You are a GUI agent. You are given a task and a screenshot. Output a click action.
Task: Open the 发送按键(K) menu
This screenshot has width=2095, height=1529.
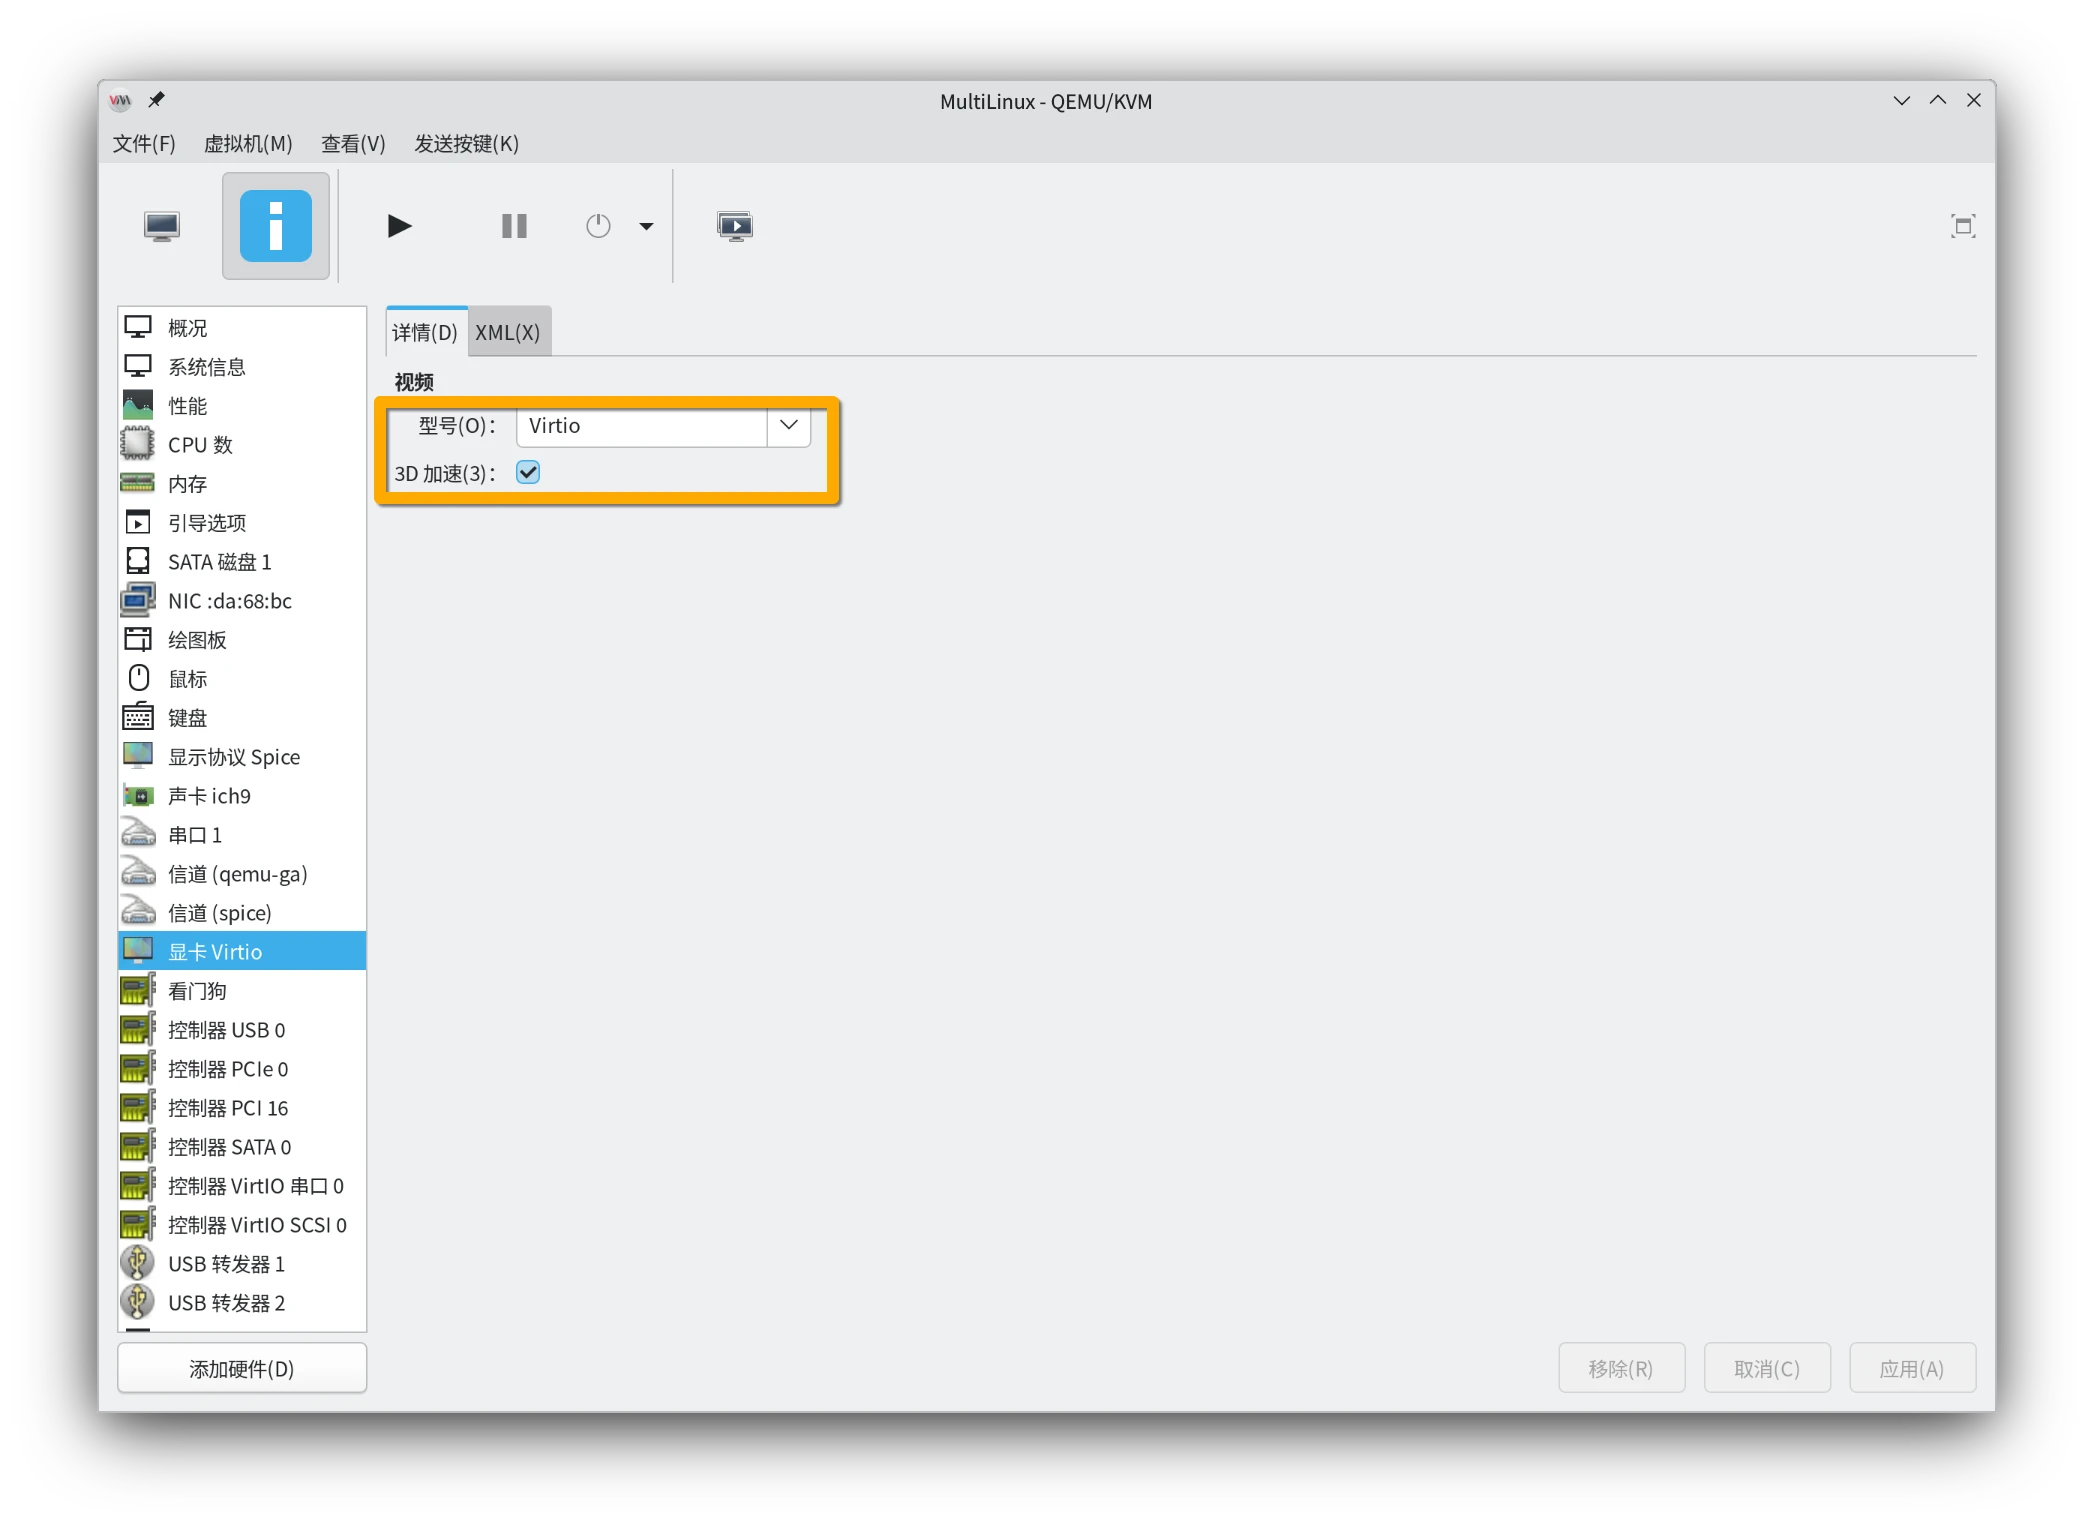[467, 143]
